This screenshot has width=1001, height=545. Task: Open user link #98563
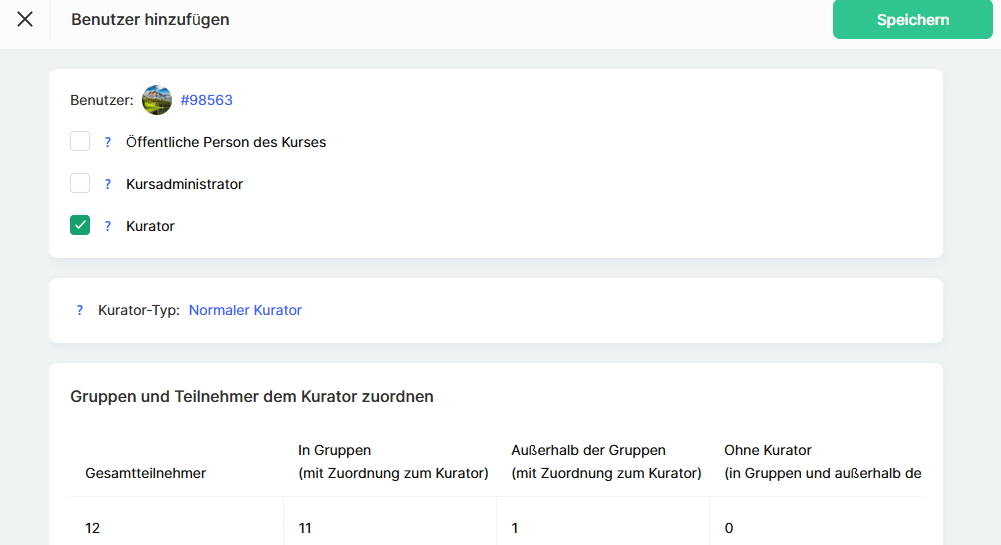tap(206, 100)
